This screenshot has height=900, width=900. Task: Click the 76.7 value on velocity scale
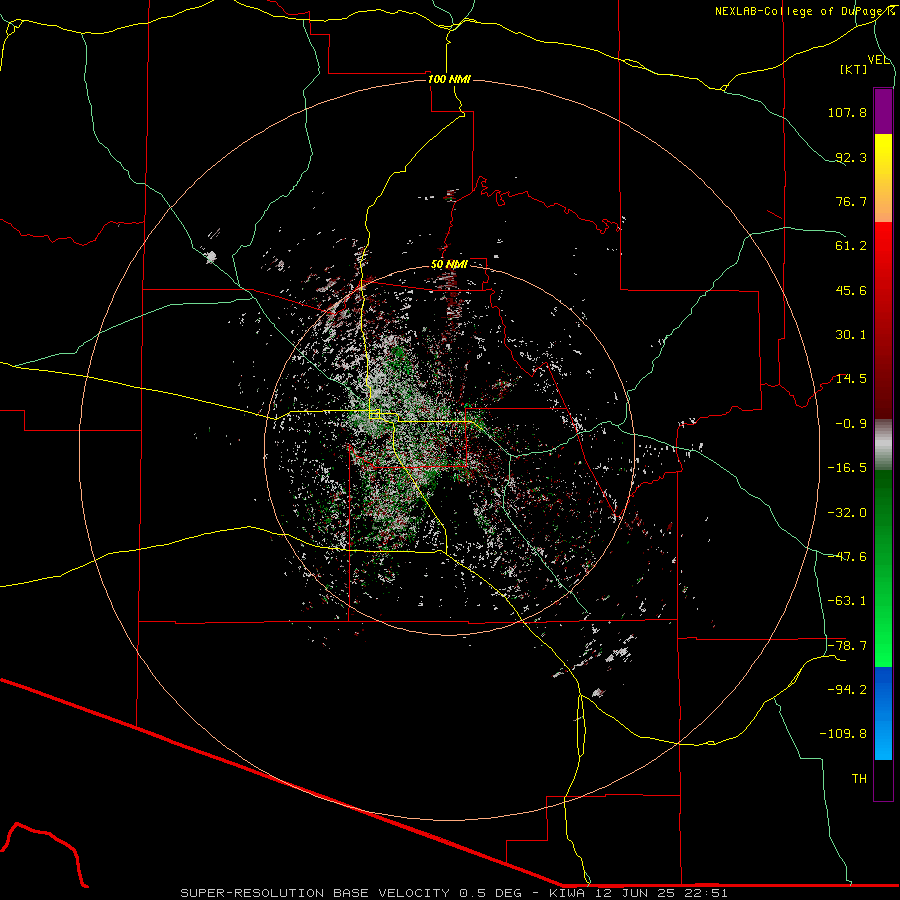[851, 201]
